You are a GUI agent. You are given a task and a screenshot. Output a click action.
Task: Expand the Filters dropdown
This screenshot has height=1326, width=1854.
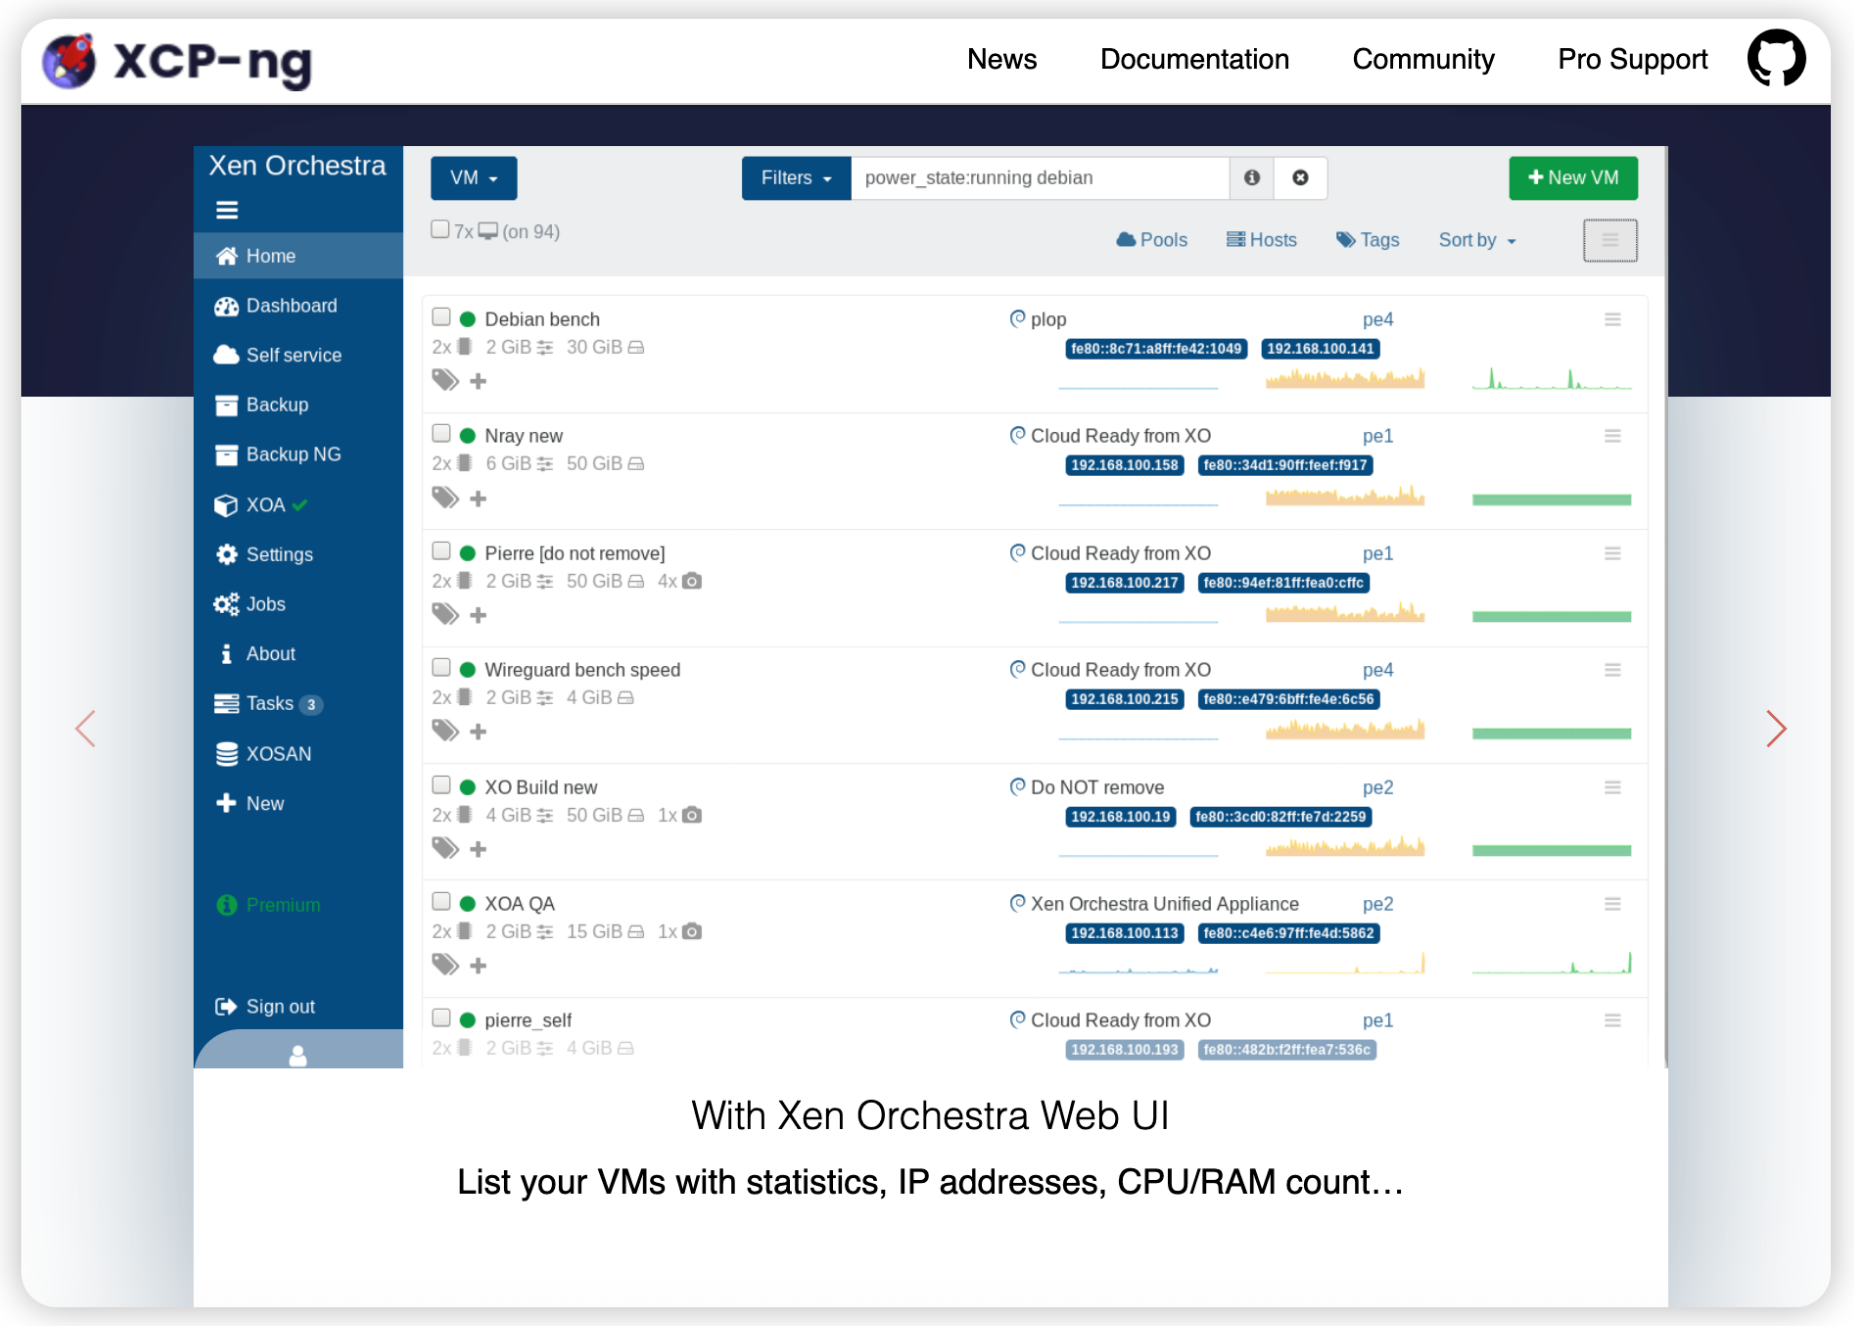tap(796, 178)
